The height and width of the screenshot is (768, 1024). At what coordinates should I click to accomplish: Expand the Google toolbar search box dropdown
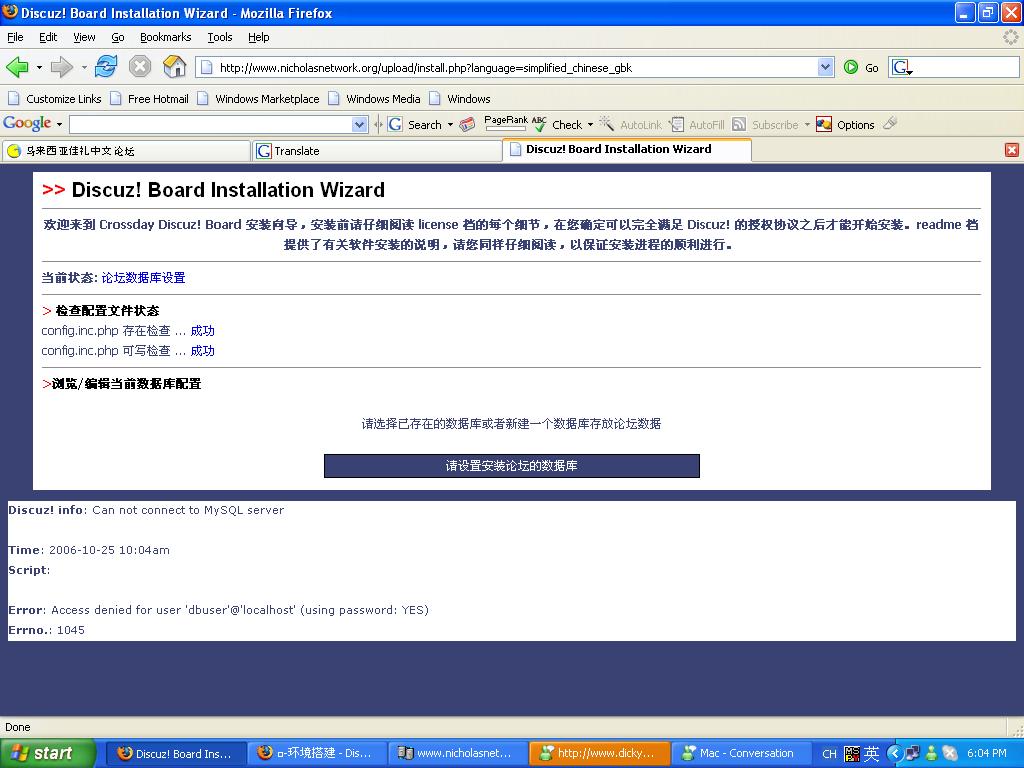(359, 124)
